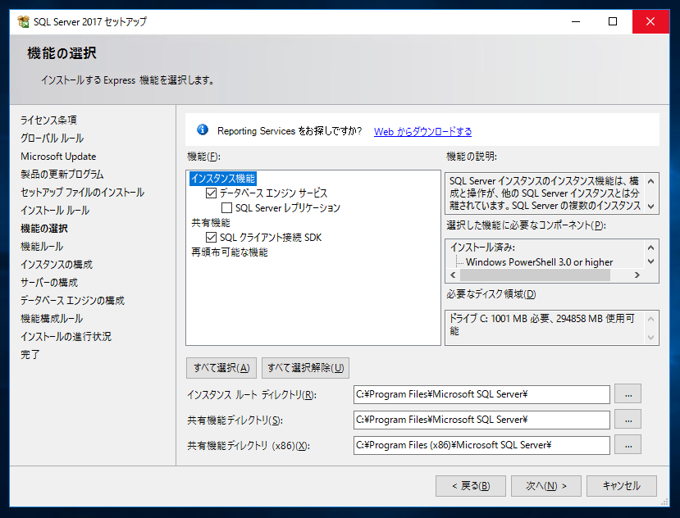Click the Microsoft Update step in sidebar
The width and height of the screenshot is (680, 518).
click(x=59, y=156)
